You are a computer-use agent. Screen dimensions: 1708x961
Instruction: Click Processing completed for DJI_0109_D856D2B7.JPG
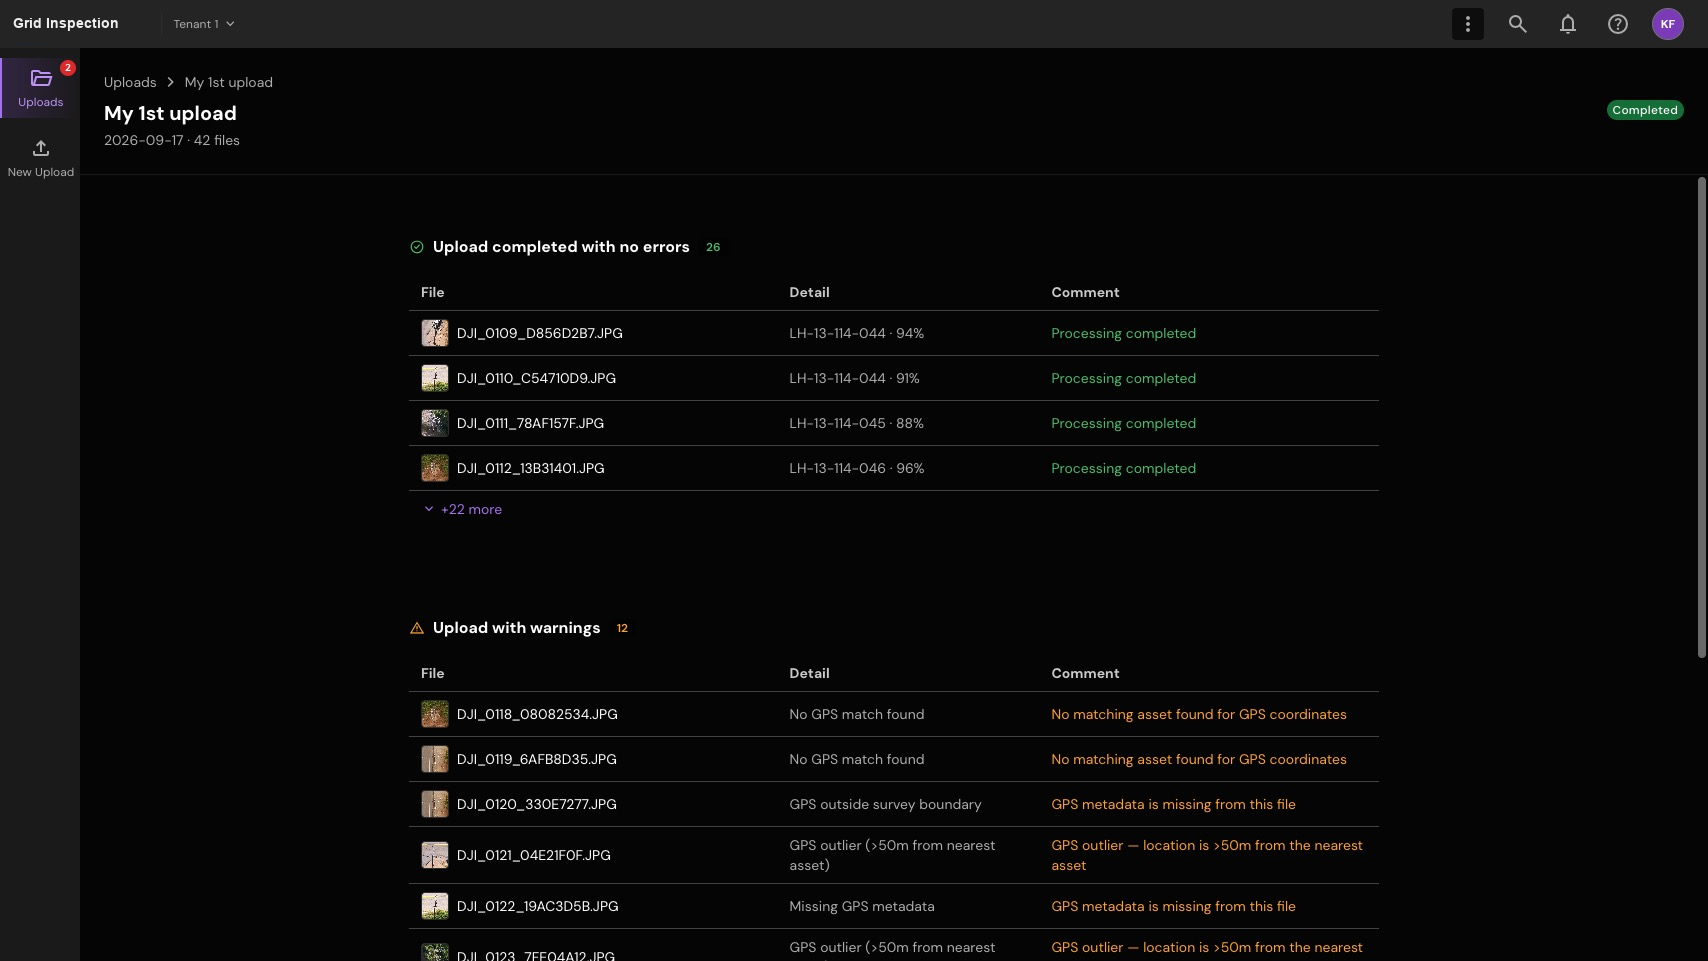pyautogui.click(x=1123, y=333)
